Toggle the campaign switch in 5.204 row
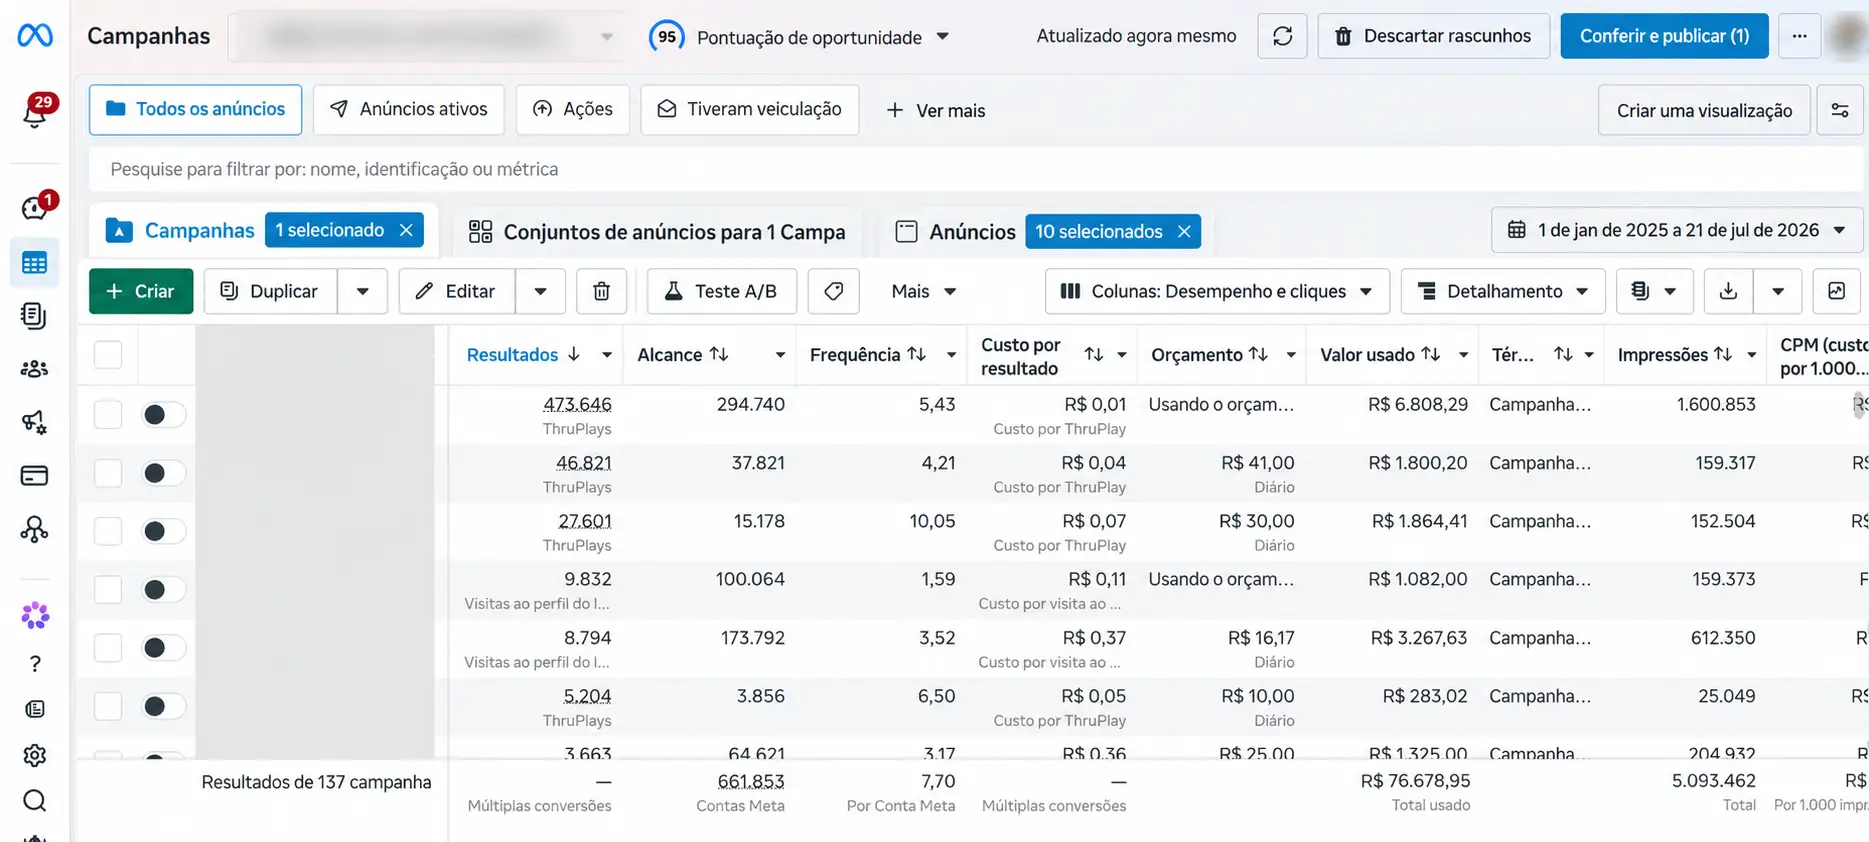Image resolution: width=1869 pixels, height=842 pixels. [163, 706]
